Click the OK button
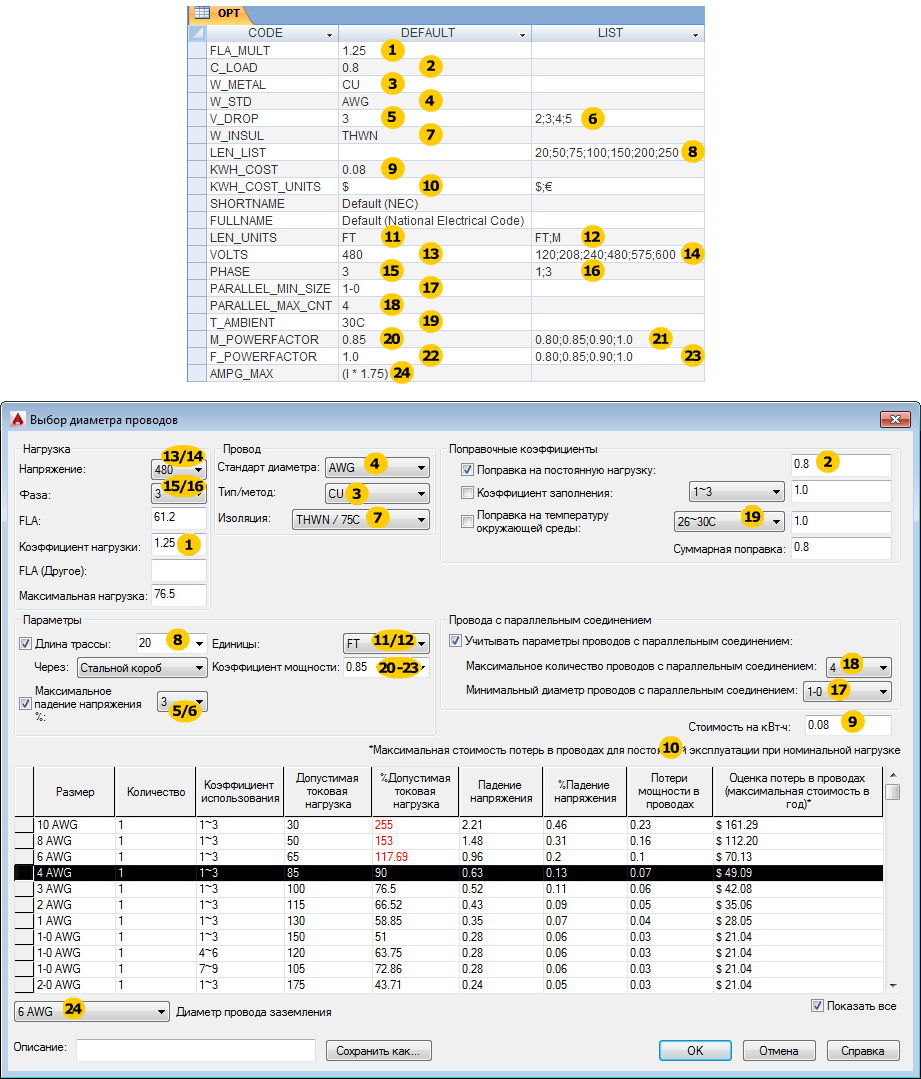The image size is (921, 1079). (695, 1051)
